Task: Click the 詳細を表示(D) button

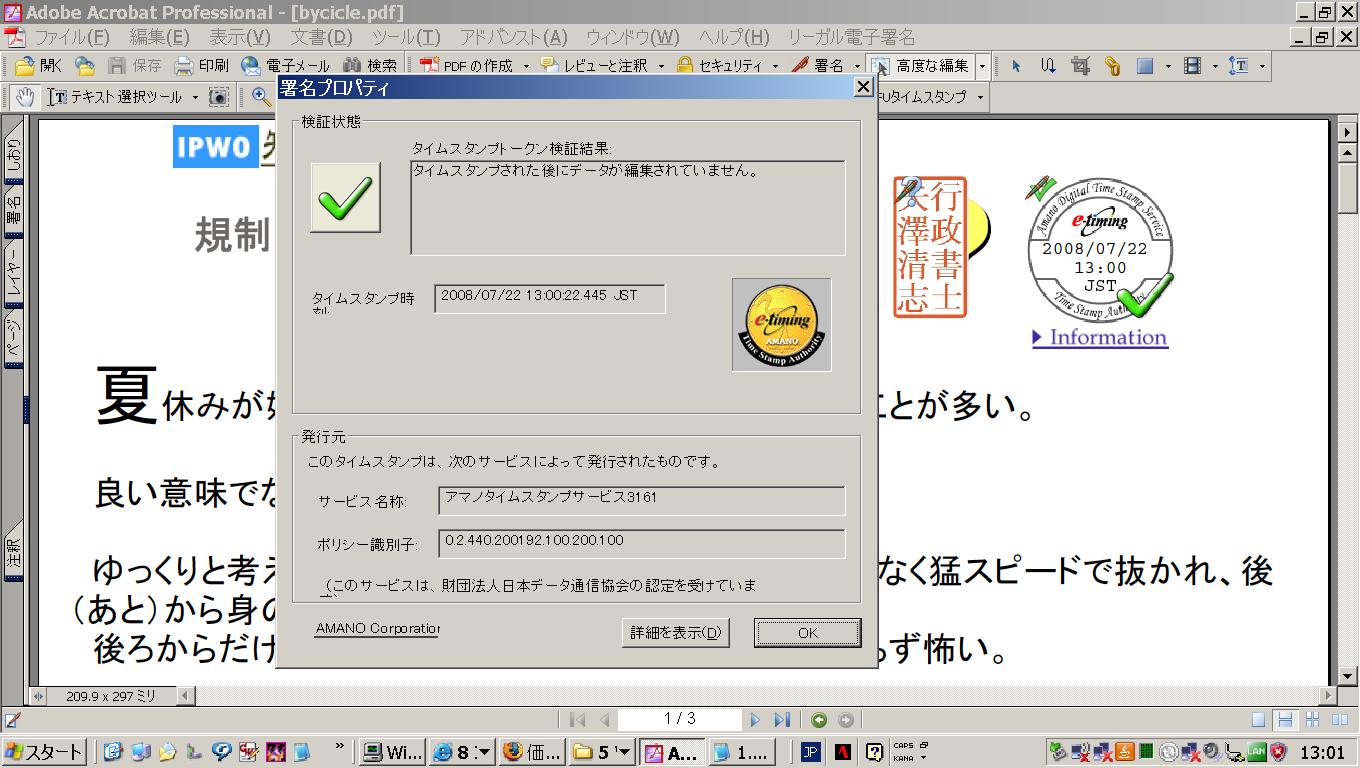Action: [x=675, y=633]
